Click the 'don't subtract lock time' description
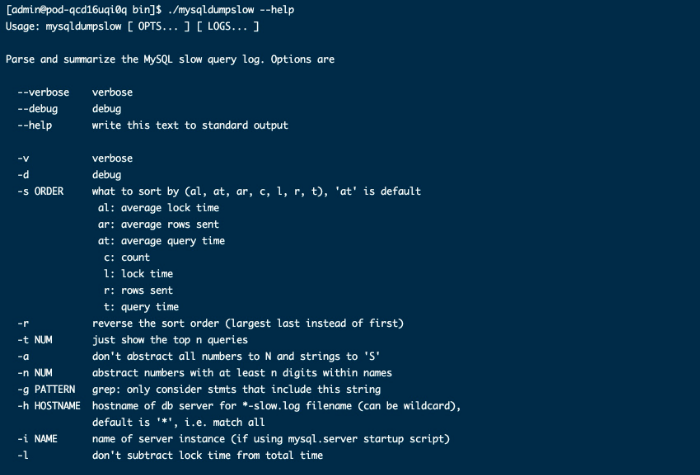This screenshot has width=700, height=475. [207, 455]
